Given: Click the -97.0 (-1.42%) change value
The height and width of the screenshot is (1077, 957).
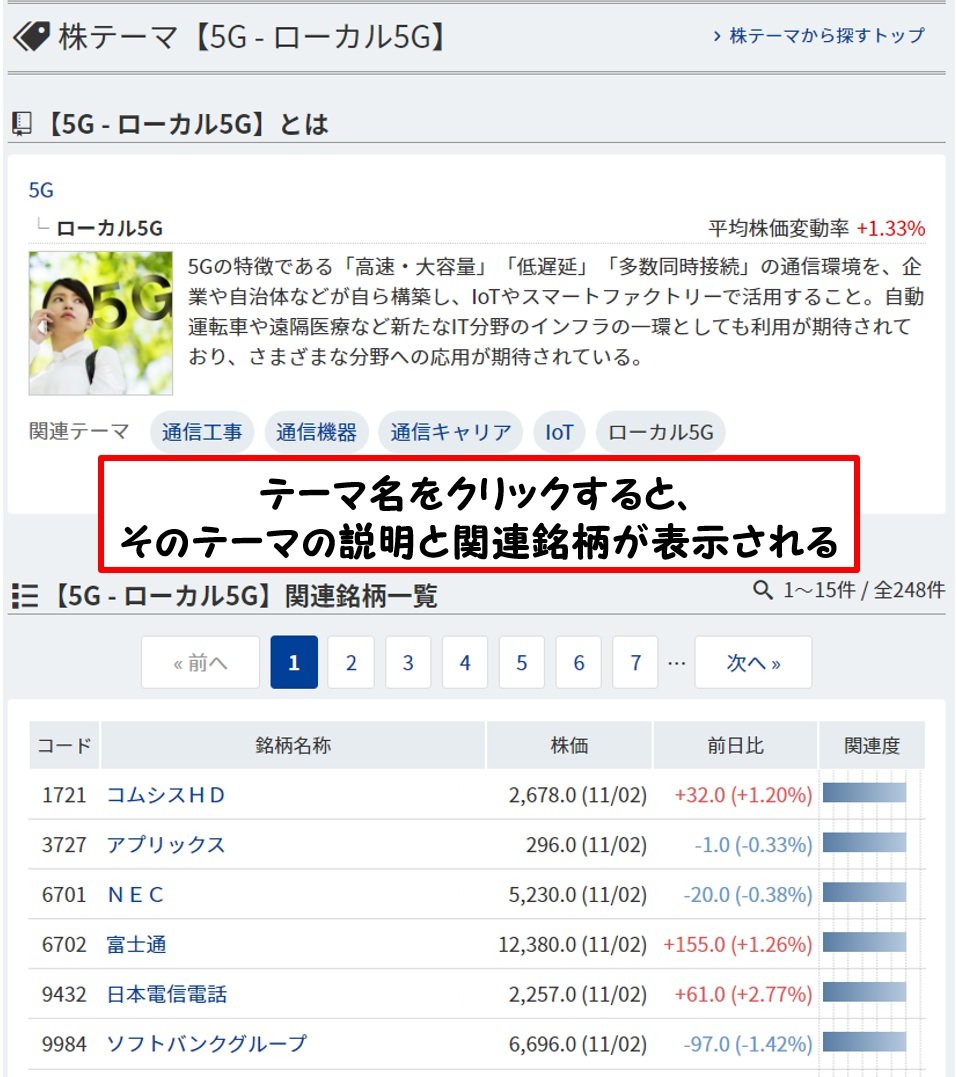Looking at the screenshot, I should (x=747, y=1044).
